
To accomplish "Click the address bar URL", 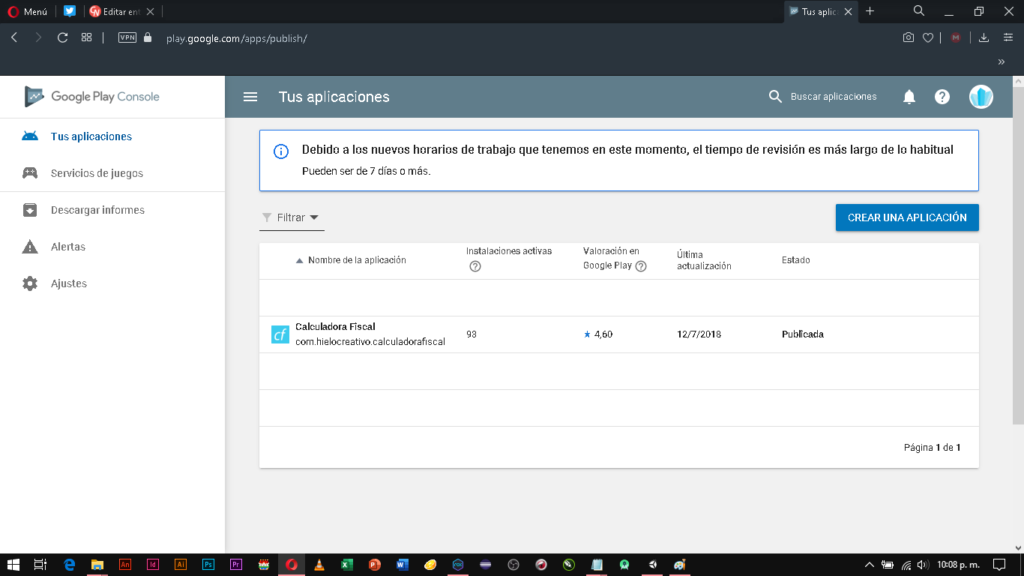I will (236, 39).
